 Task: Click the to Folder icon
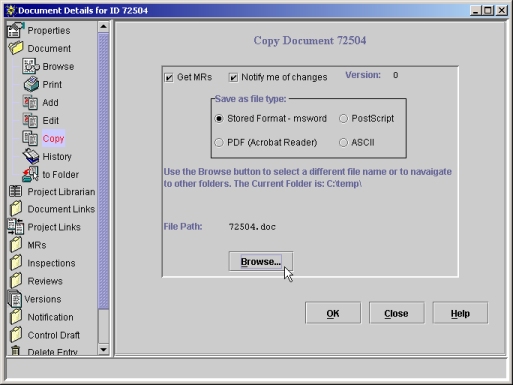[x=30, y=174]
